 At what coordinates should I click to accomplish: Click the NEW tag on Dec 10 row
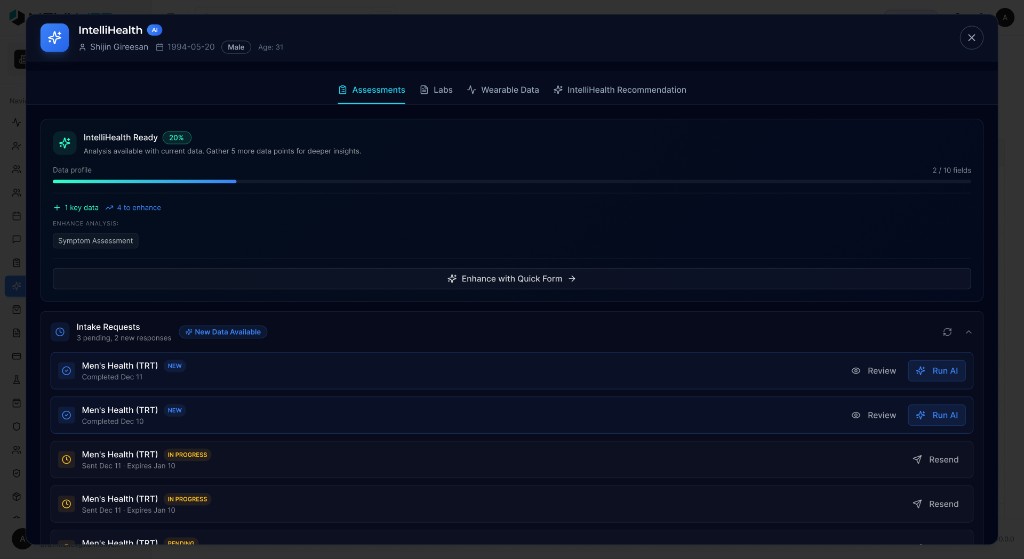point(174,411)
